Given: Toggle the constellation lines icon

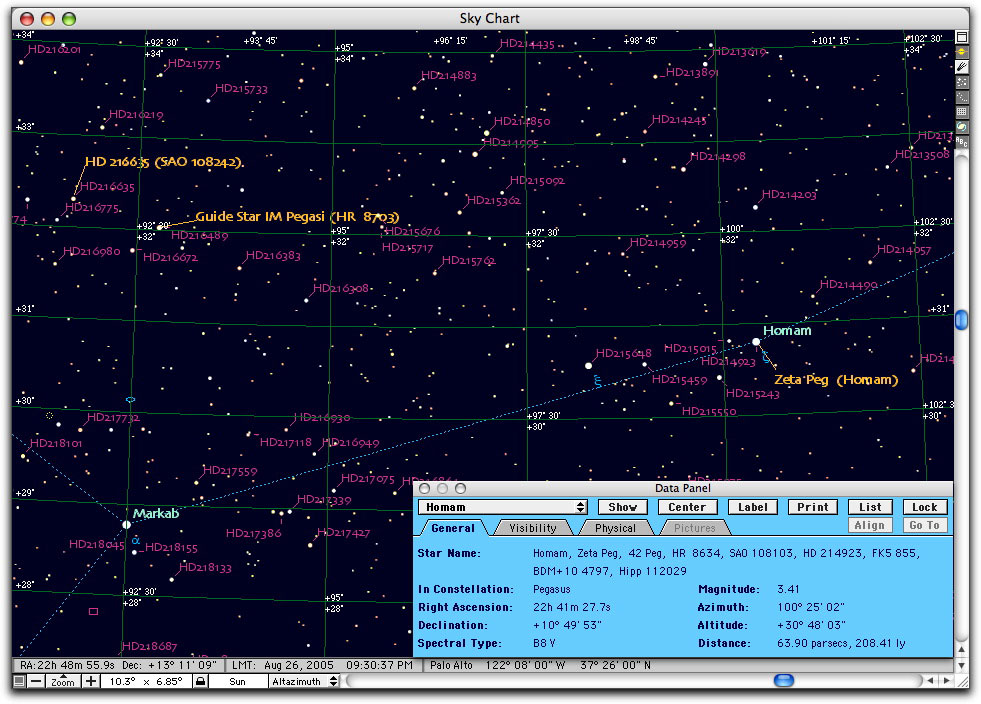Looking at the screenshot, I should [x=962, y=97].
